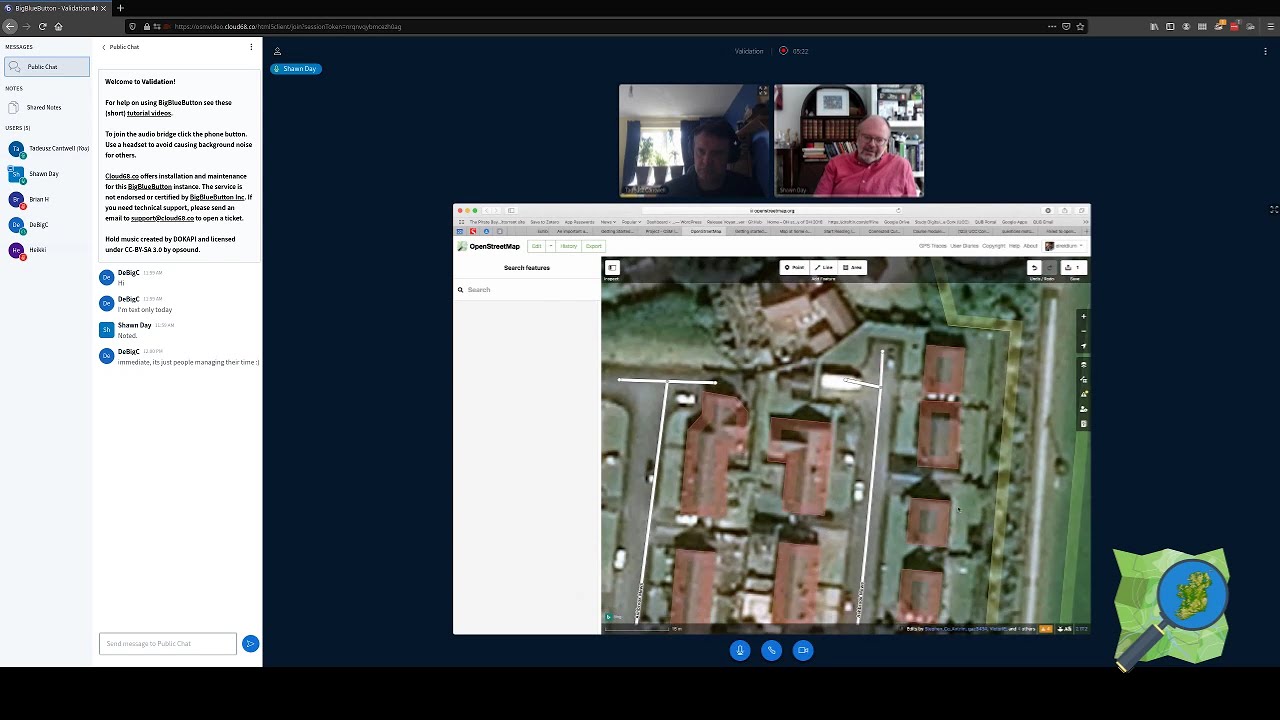The image size is (1280, 720).
Task: Hide Public Chat via back chevron
Action: click(104, 47)
